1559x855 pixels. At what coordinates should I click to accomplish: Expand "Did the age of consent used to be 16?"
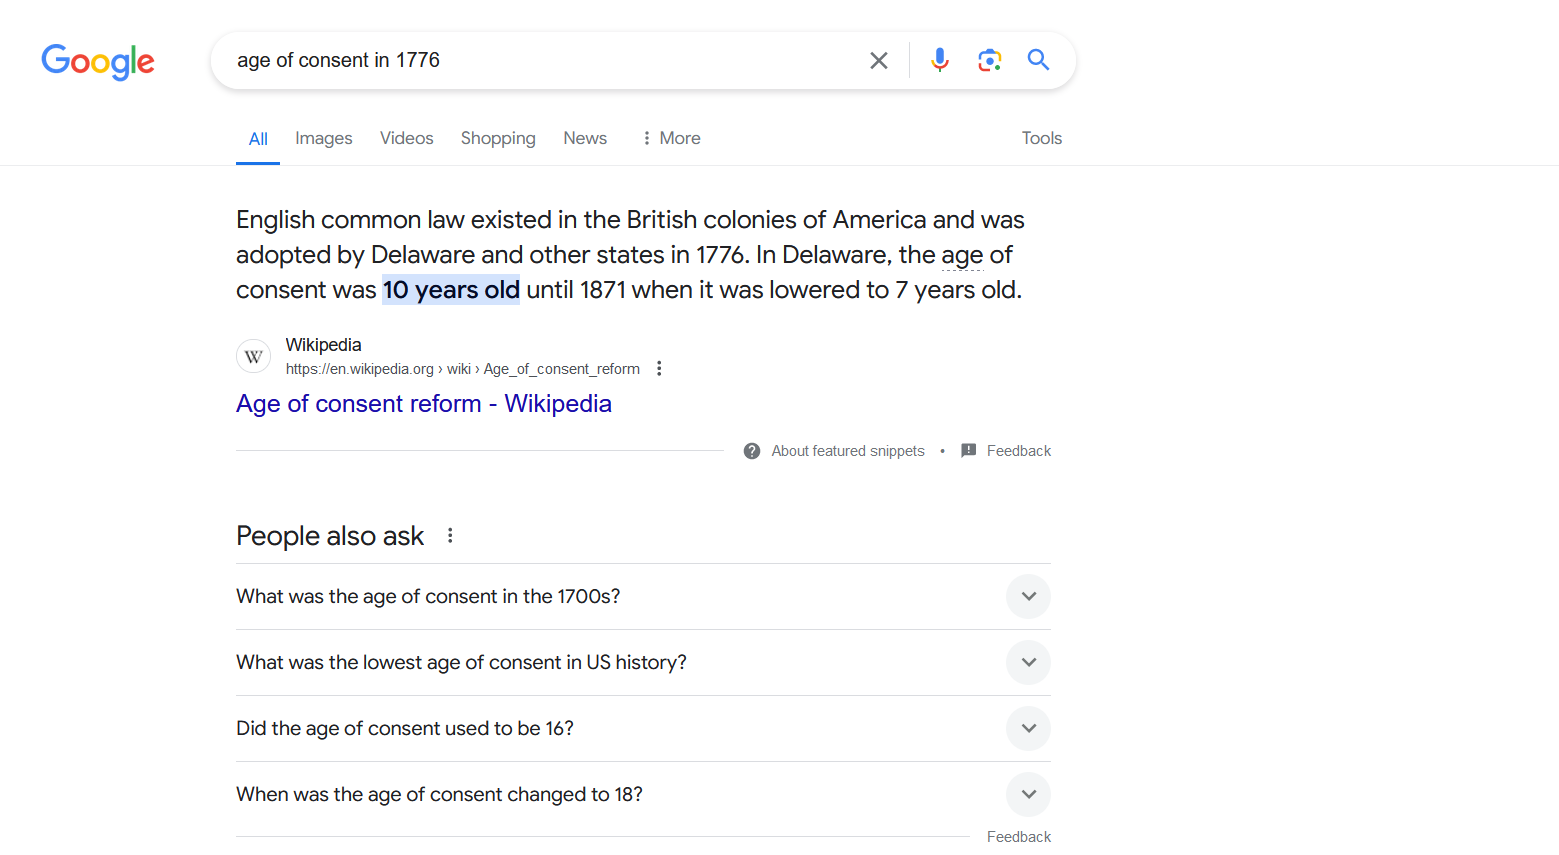pyautogui.click(x=643, y=729)
